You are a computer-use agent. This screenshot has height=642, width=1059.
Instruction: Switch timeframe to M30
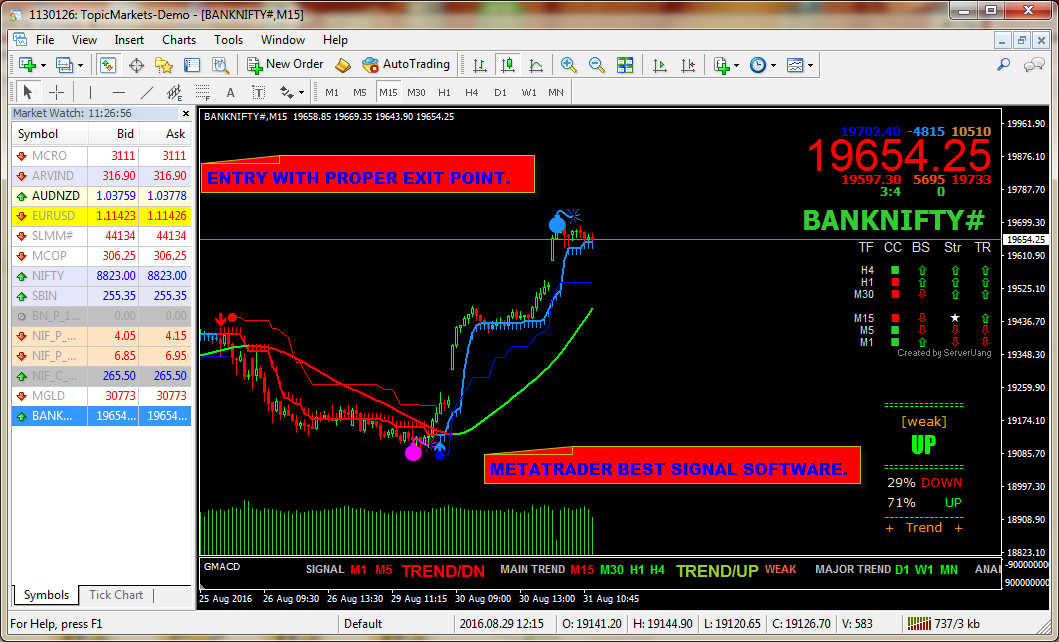click(416, 92)
